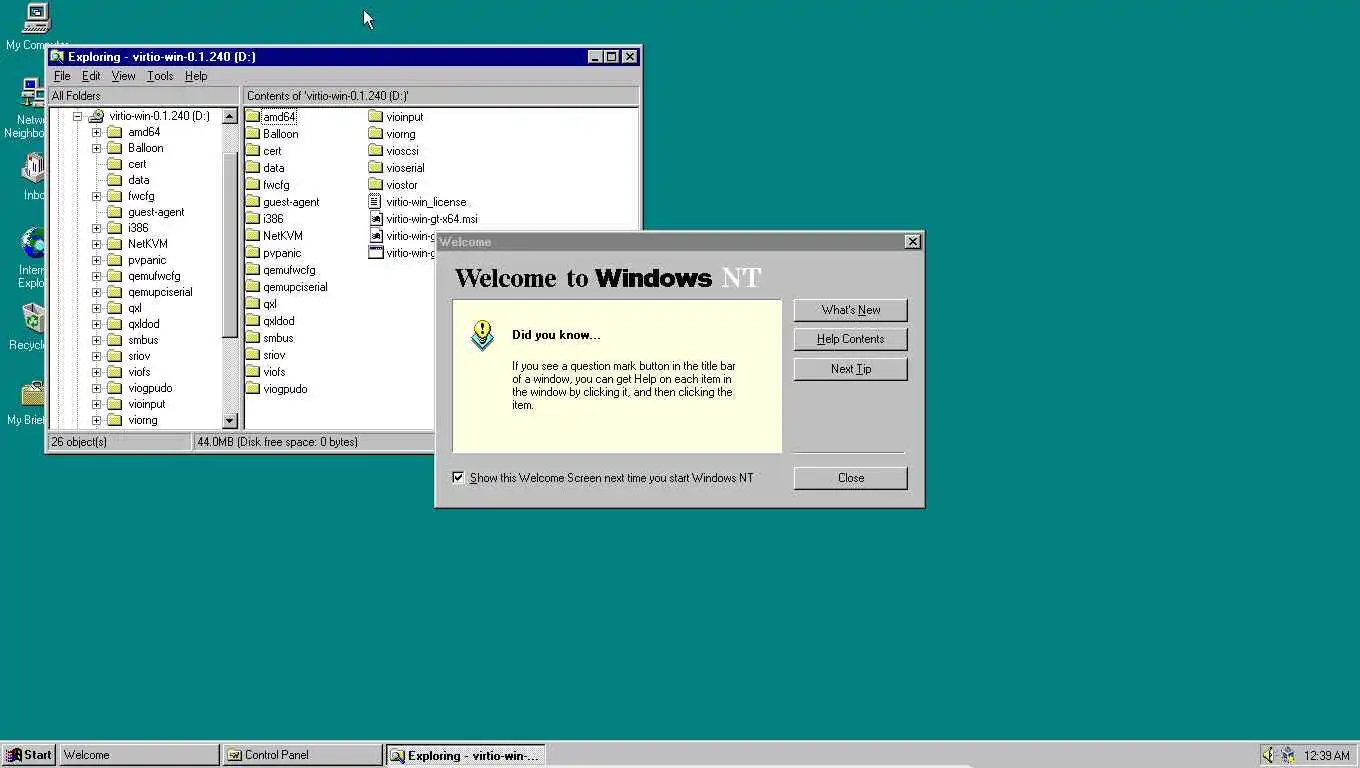Select the Internet Explorer desktop icon
This screenshot has height=768, width=1360.
click(34, 243)
